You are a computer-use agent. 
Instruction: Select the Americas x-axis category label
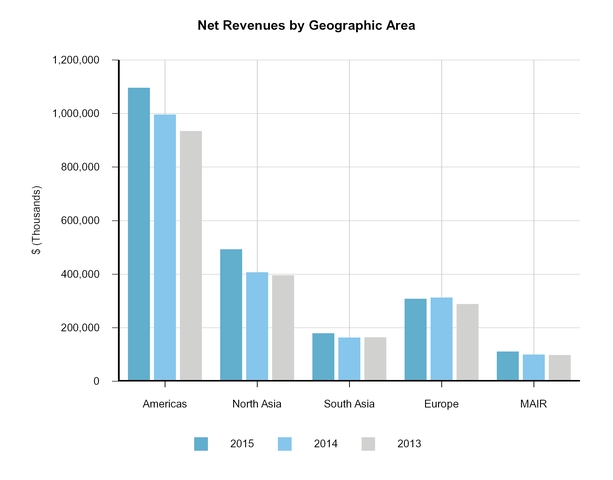(x=165, y=404)
